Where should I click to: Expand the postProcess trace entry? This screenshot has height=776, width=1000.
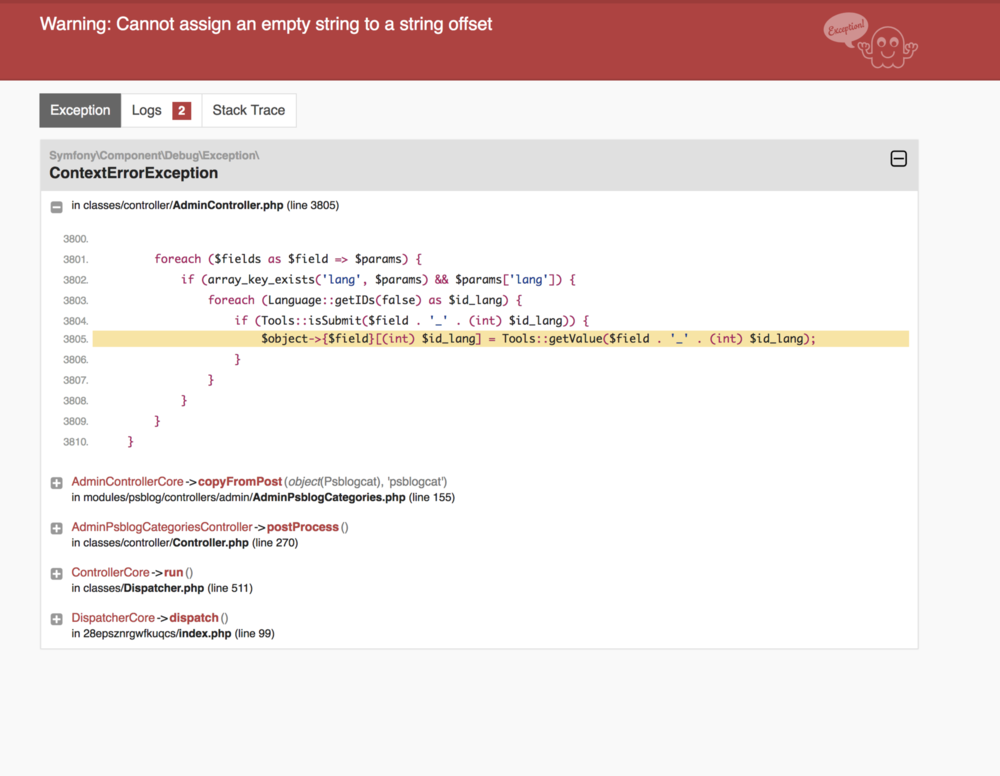(x=57, y=528)
